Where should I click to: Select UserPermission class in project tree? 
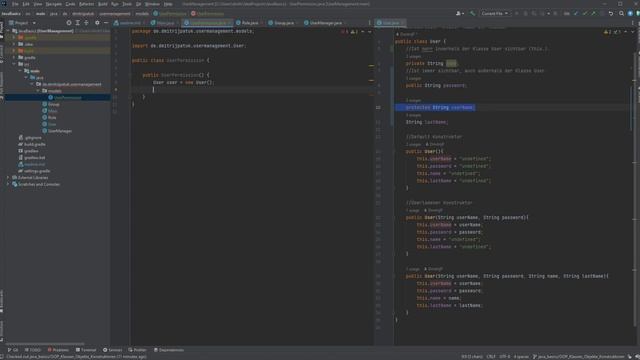tap(64, 98)
